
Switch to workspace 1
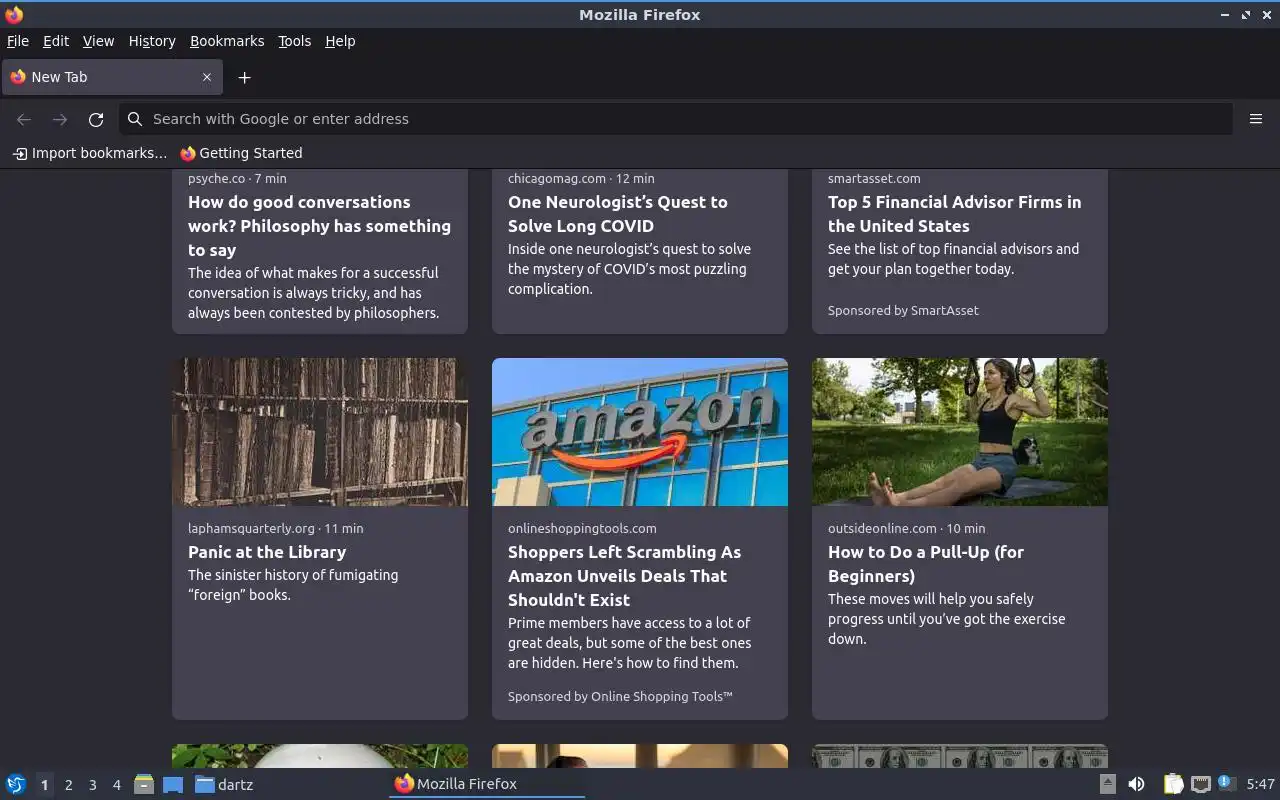pos(44,785)
